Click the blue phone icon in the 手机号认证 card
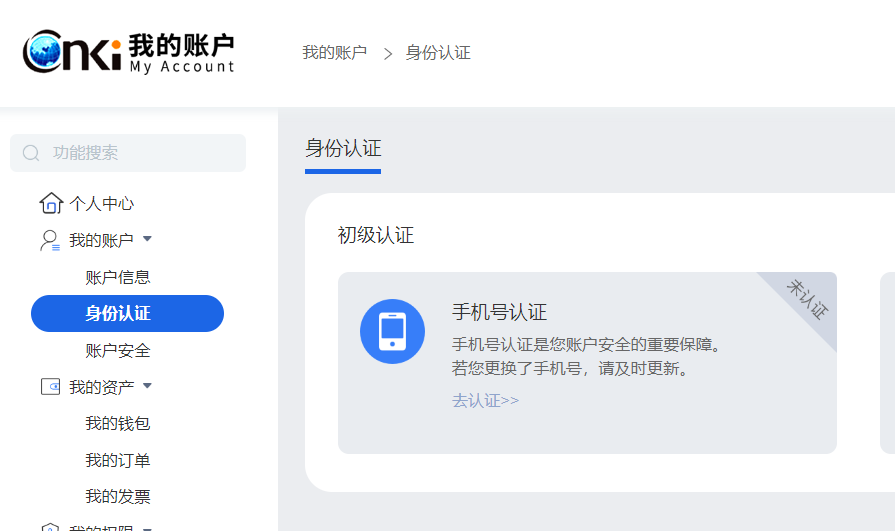The width and height of the screenshot is (895, 531). pyautogui.click(x=392, y=331)
